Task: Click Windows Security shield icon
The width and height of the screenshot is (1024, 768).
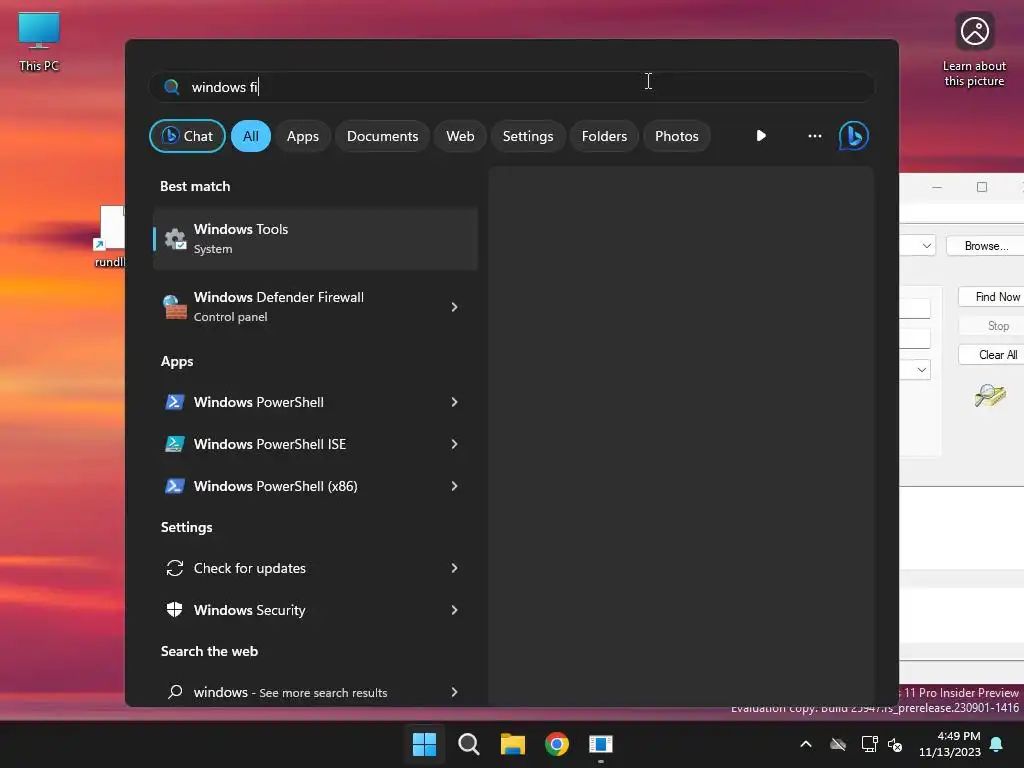Action: [x=174, y=610]
